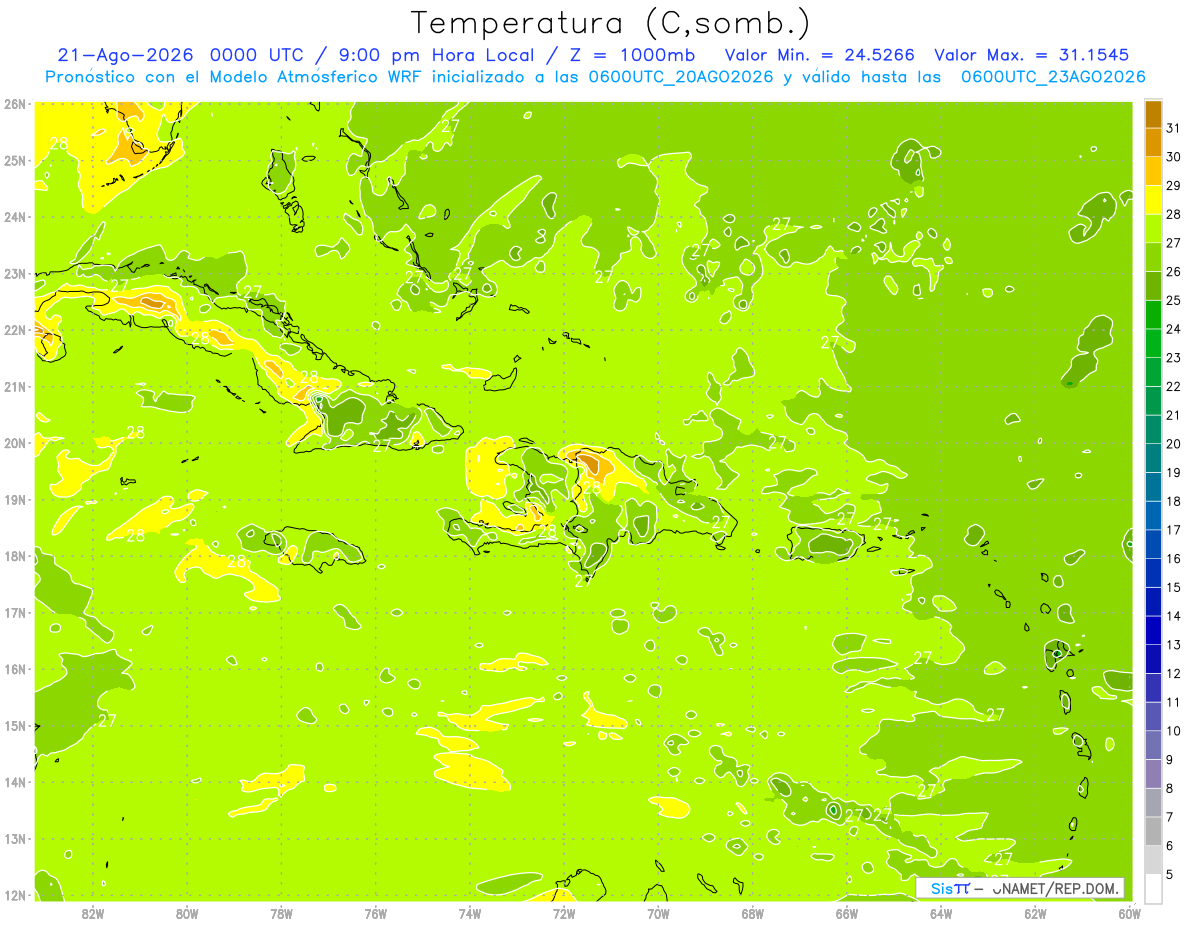The height and width of the screenshot is (927, 1200).
Task: Click the legend swatch between 25 and 26
Action: tap(1153, 286)
